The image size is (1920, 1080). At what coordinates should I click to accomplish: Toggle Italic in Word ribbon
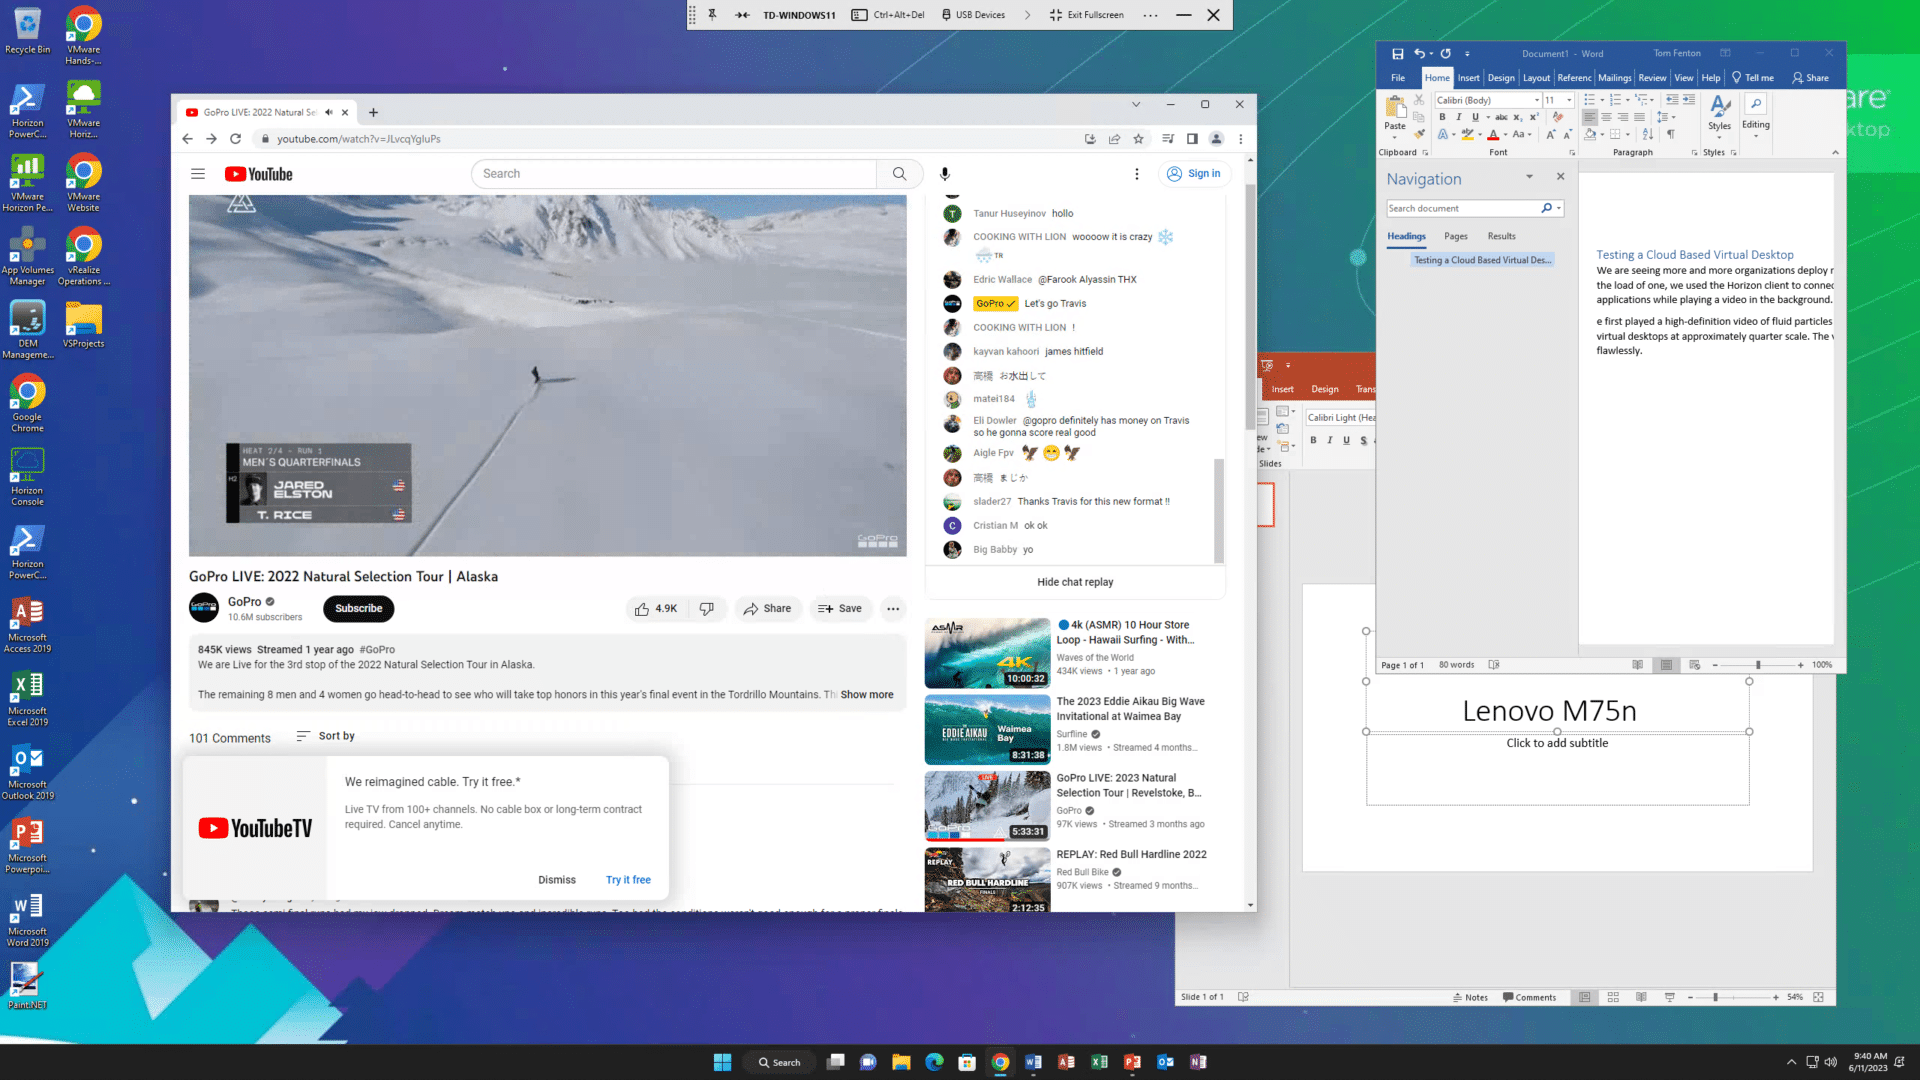[1458, 117]
